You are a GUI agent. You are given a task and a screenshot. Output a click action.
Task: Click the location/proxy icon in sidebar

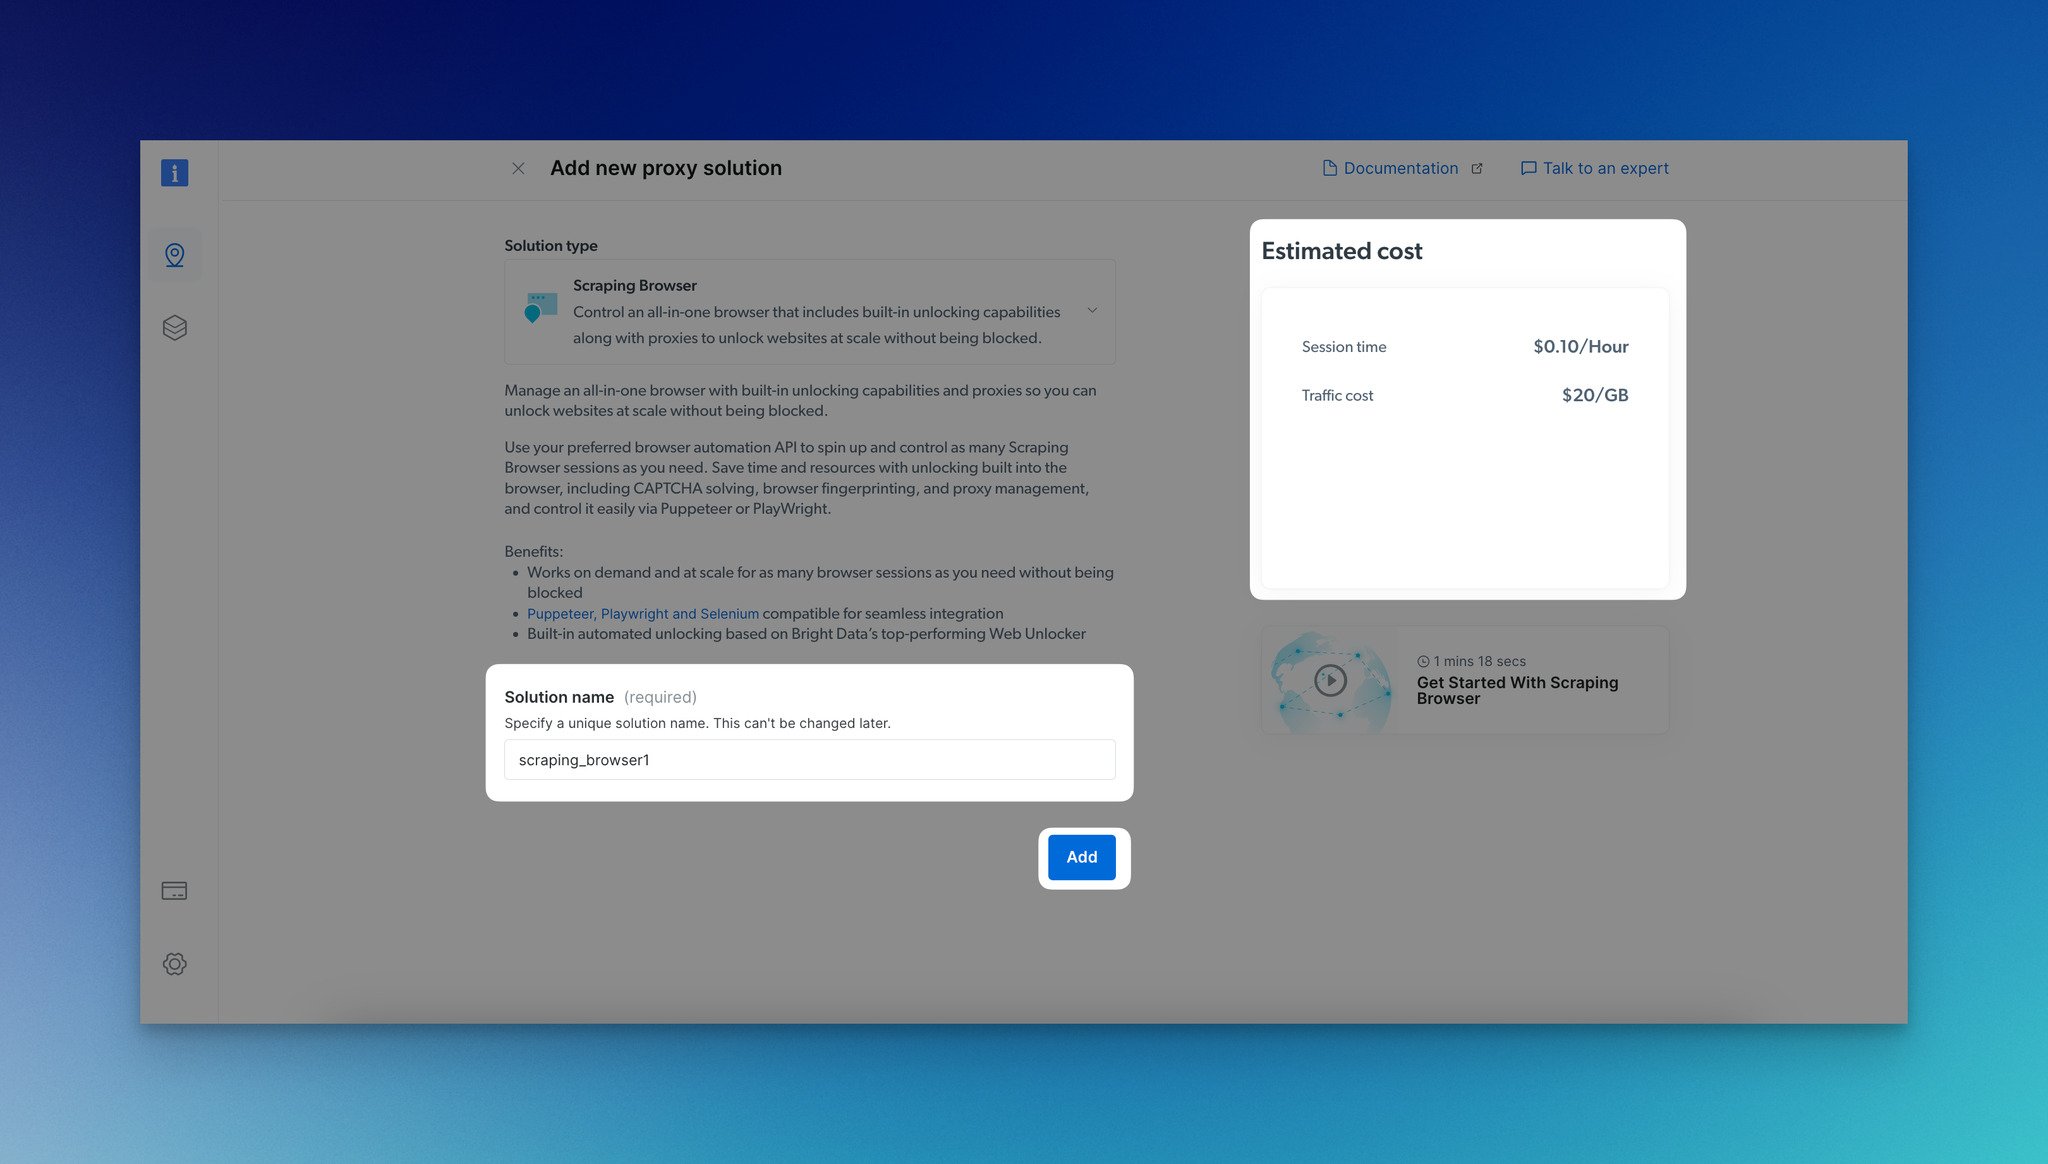[174, 253]
